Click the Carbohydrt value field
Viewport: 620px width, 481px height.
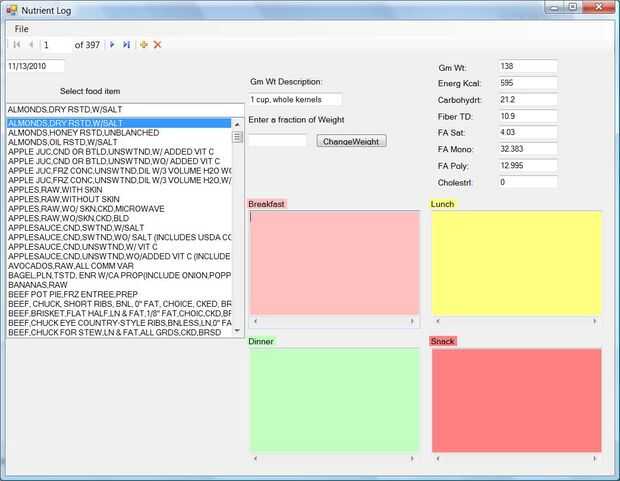(x=528, y=100)
